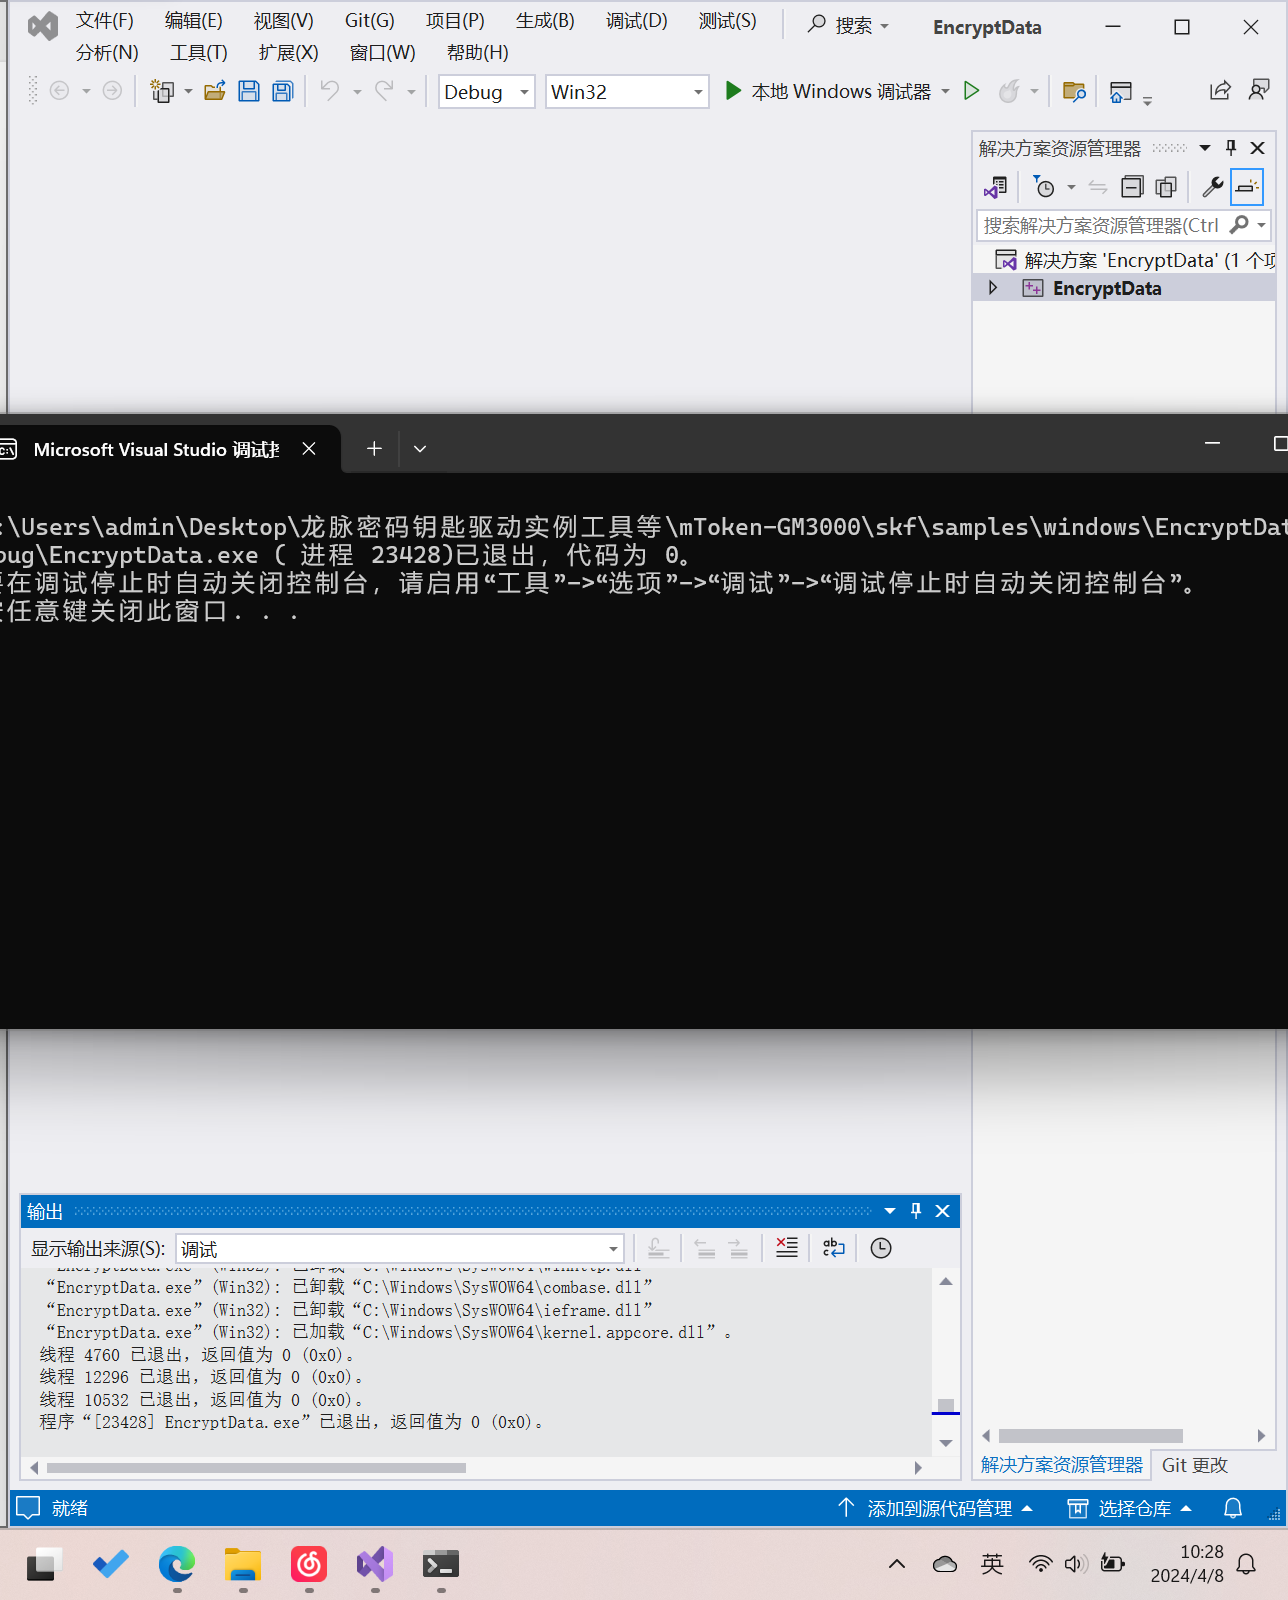Click collapse all icon in Solution Explorer
Image resolution: width=1288 pixels, height=1600 pixels.
(1132, 187)
